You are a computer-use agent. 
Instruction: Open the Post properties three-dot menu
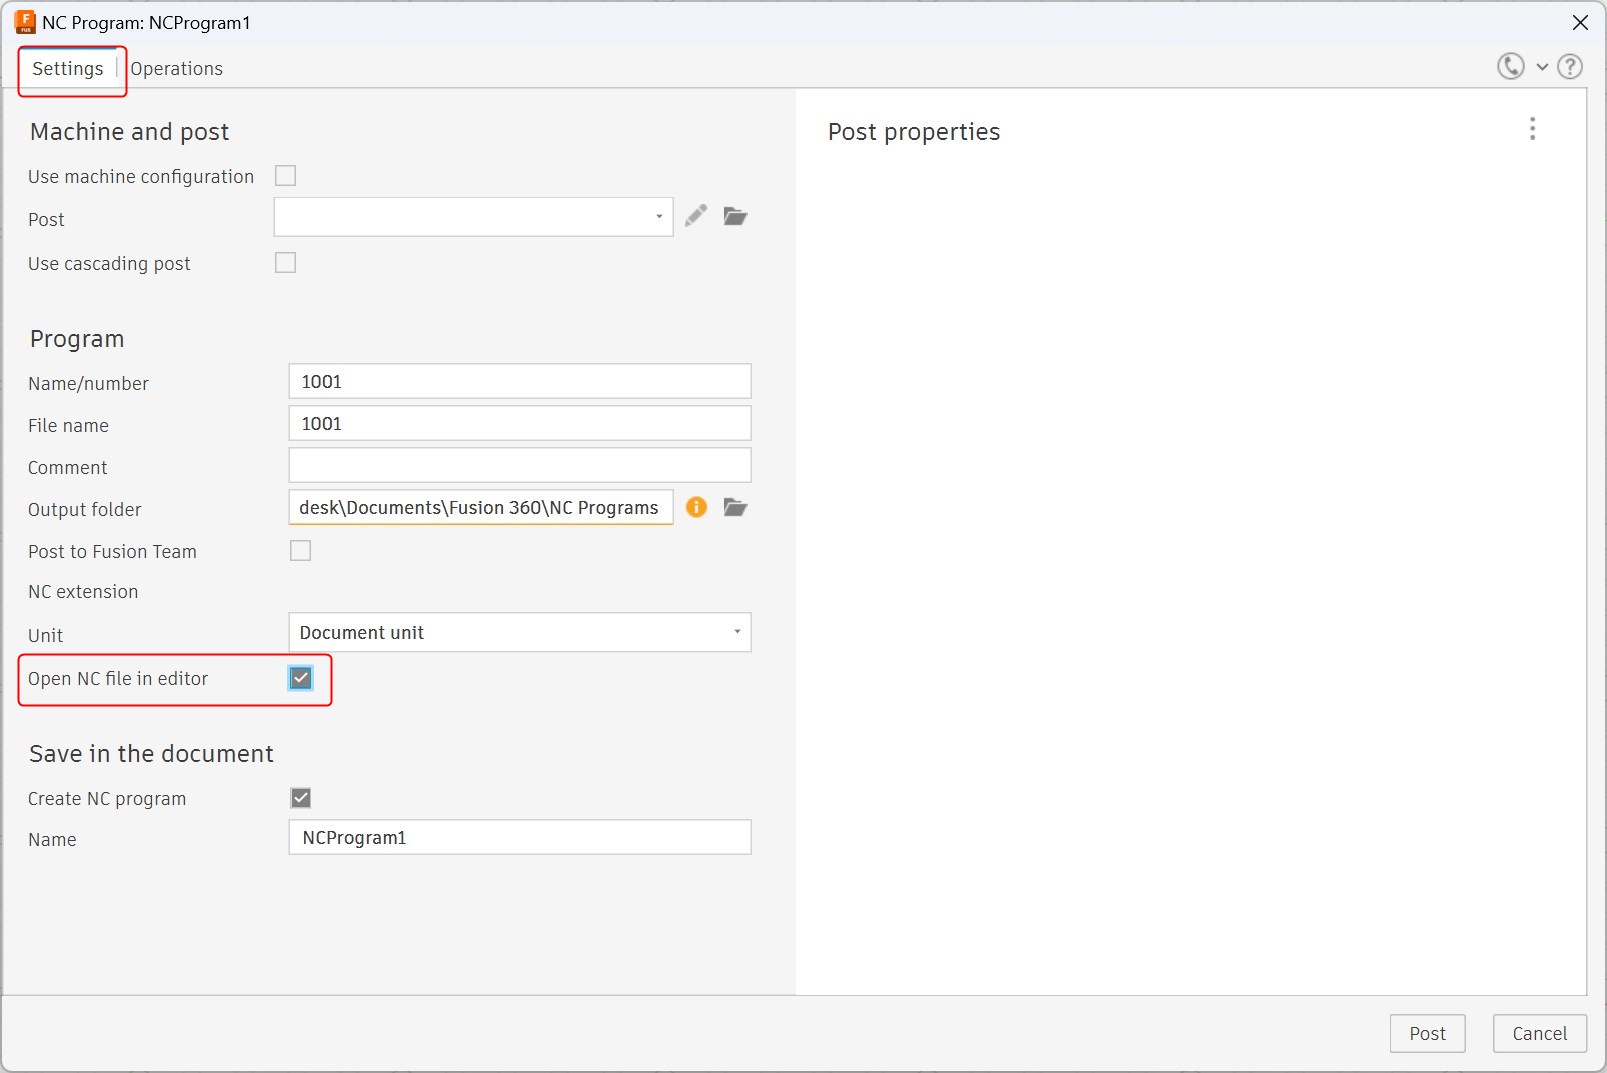(1532, 129)
